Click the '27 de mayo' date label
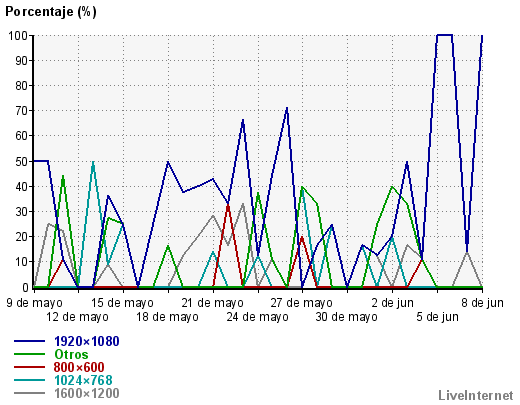The width and height of the screenshot is (520, 405). (301, 303)
